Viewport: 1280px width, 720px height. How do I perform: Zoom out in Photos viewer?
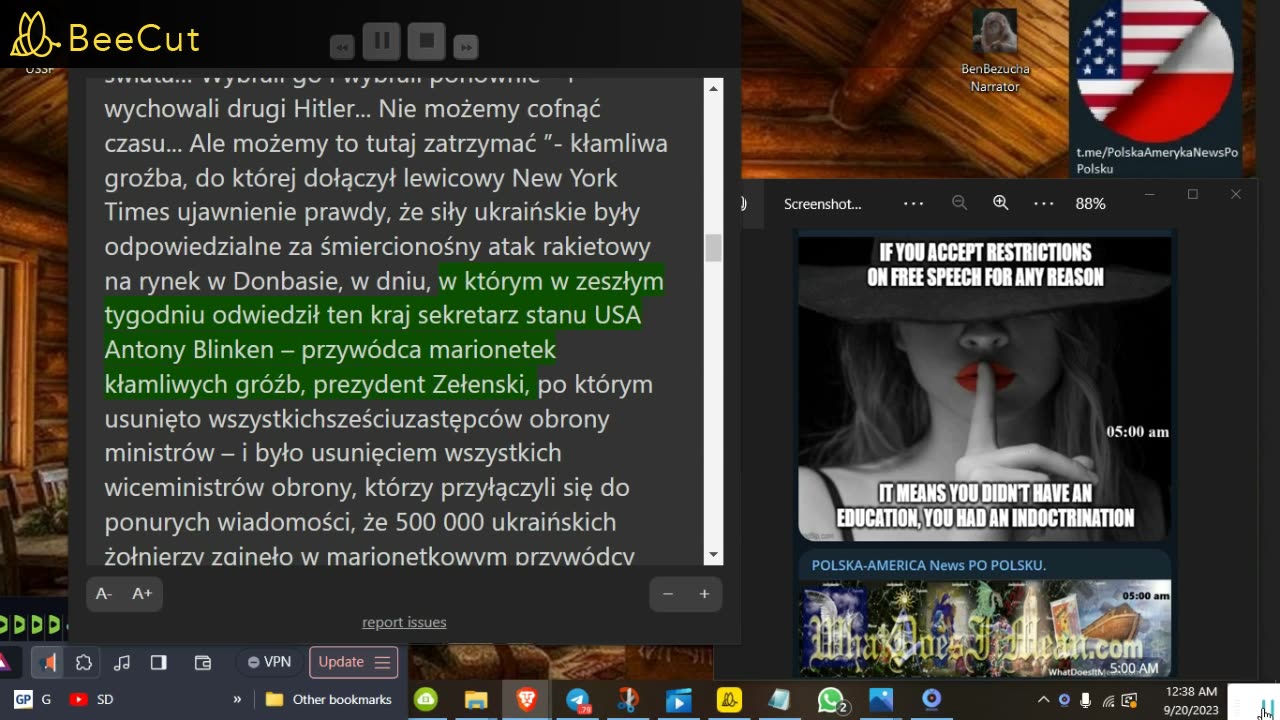(959, 203)
